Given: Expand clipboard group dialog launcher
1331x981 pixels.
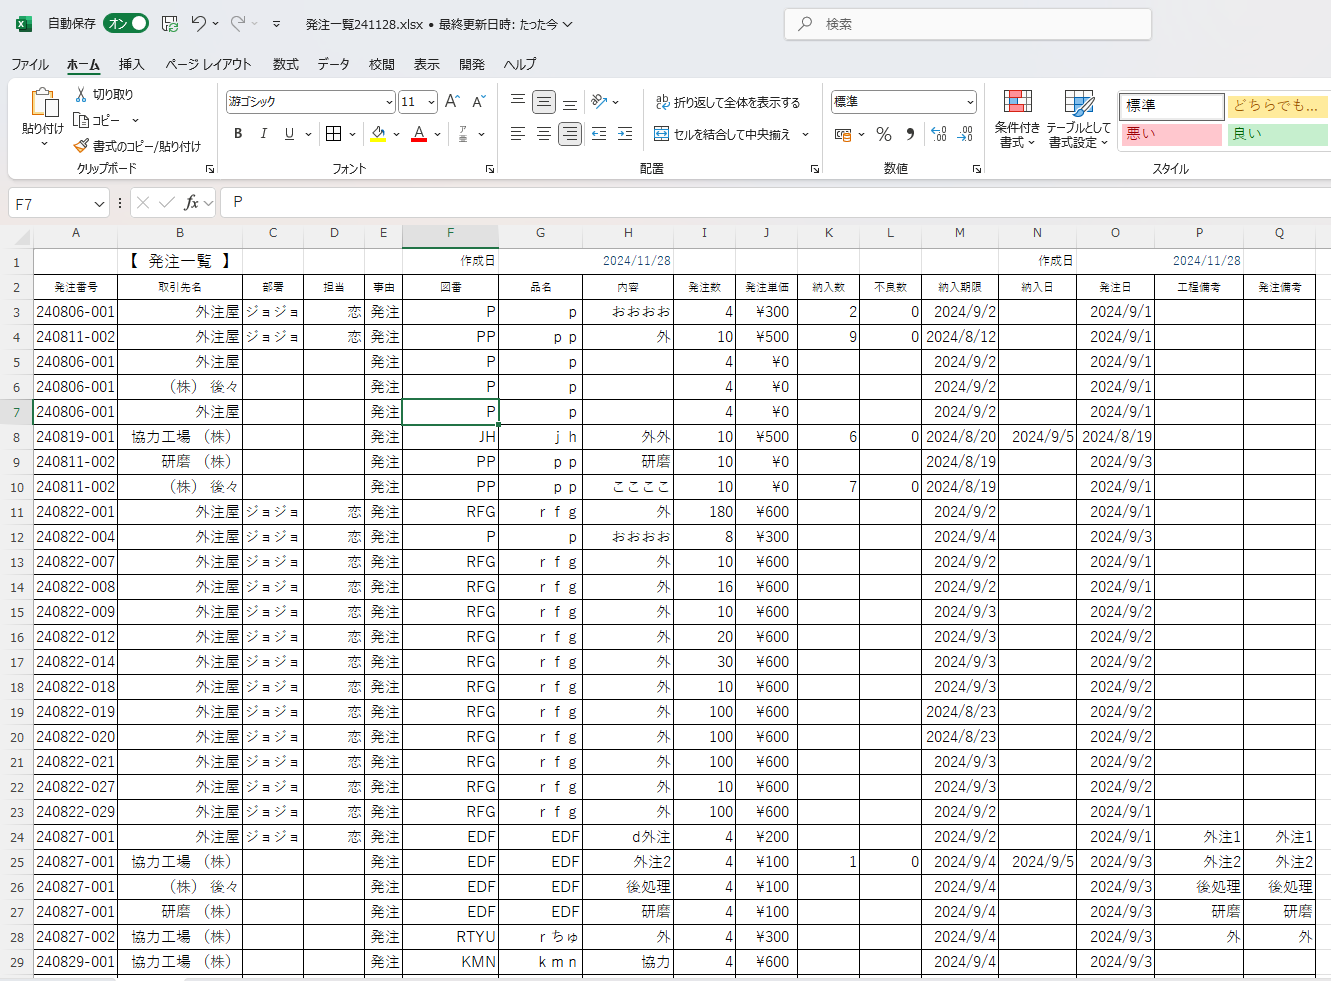Looking at the screenshot, I should [210, 169].
